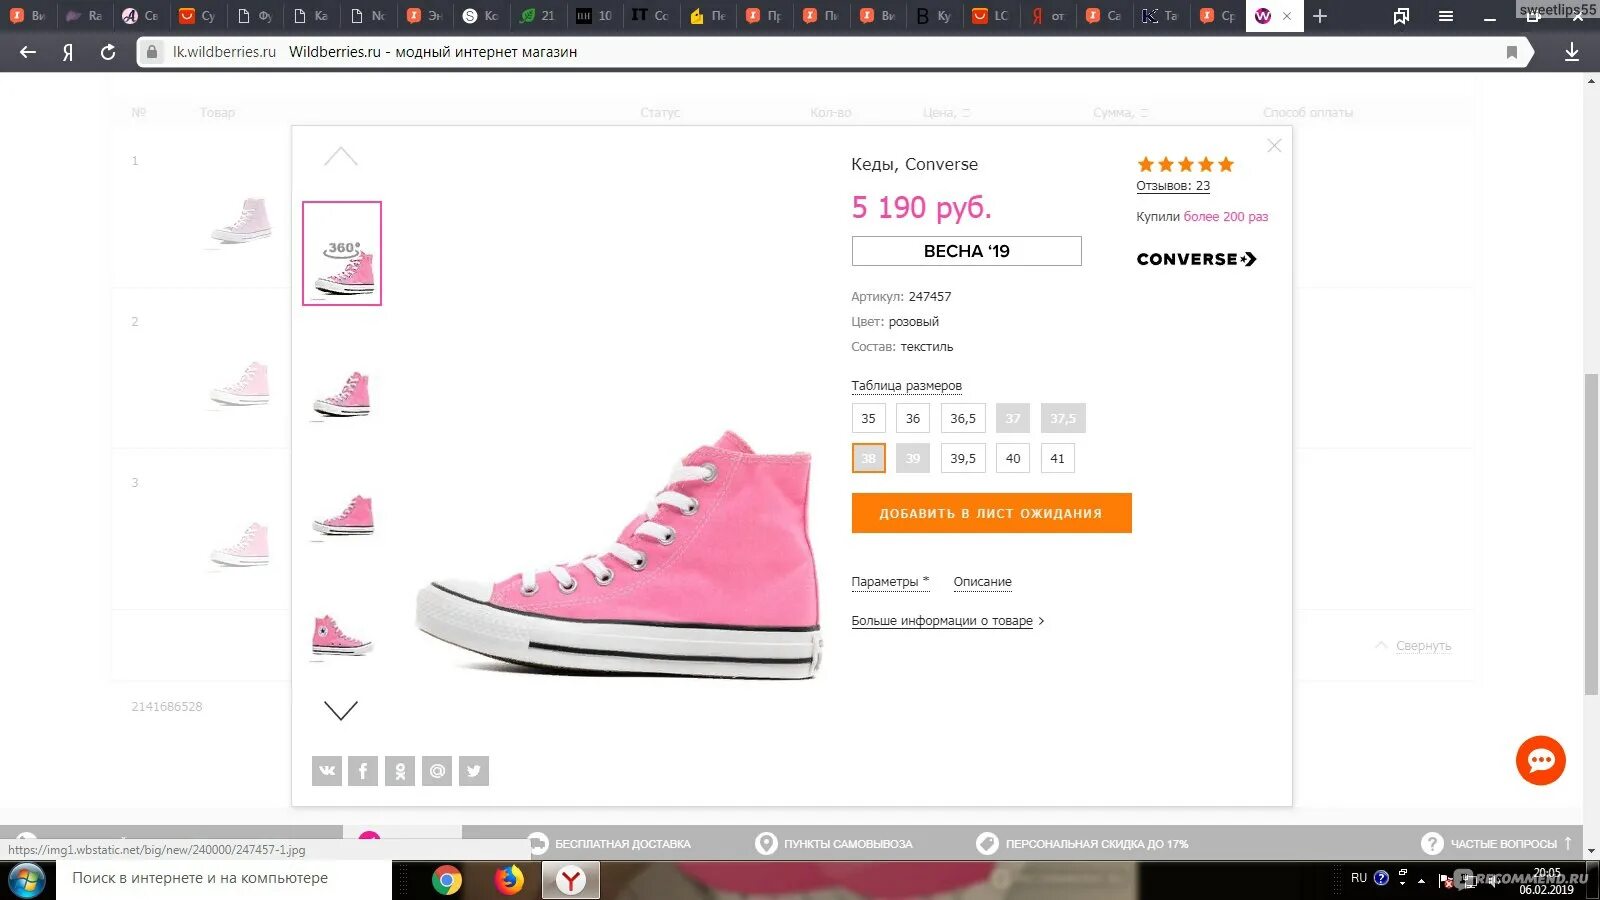Open Таблица размеров size chart
This screenshot has height=900, width=1600.
(906, 386)
